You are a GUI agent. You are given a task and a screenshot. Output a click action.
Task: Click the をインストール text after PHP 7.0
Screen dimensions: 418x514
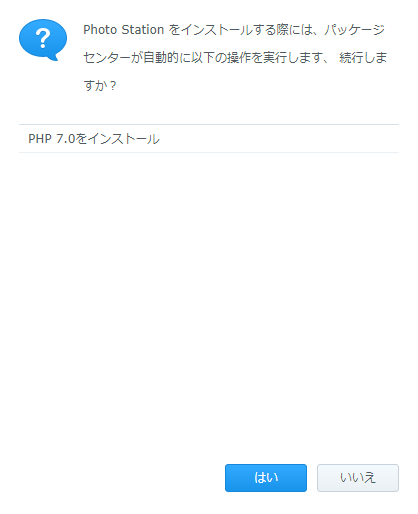click(x=117, y=139)
